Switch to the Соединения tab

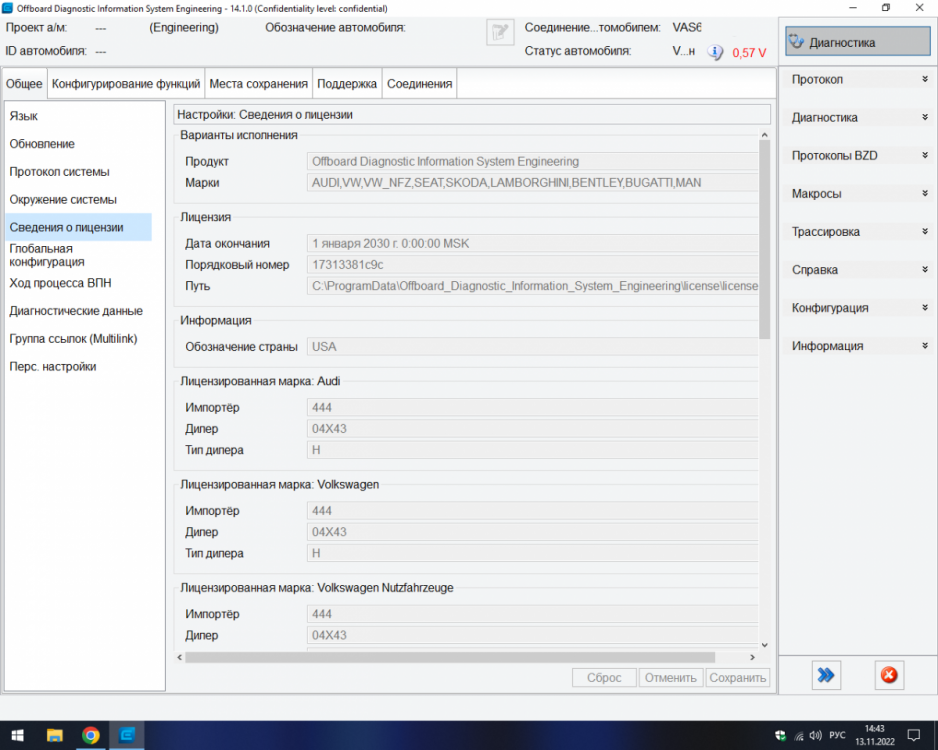coord(419,84)
